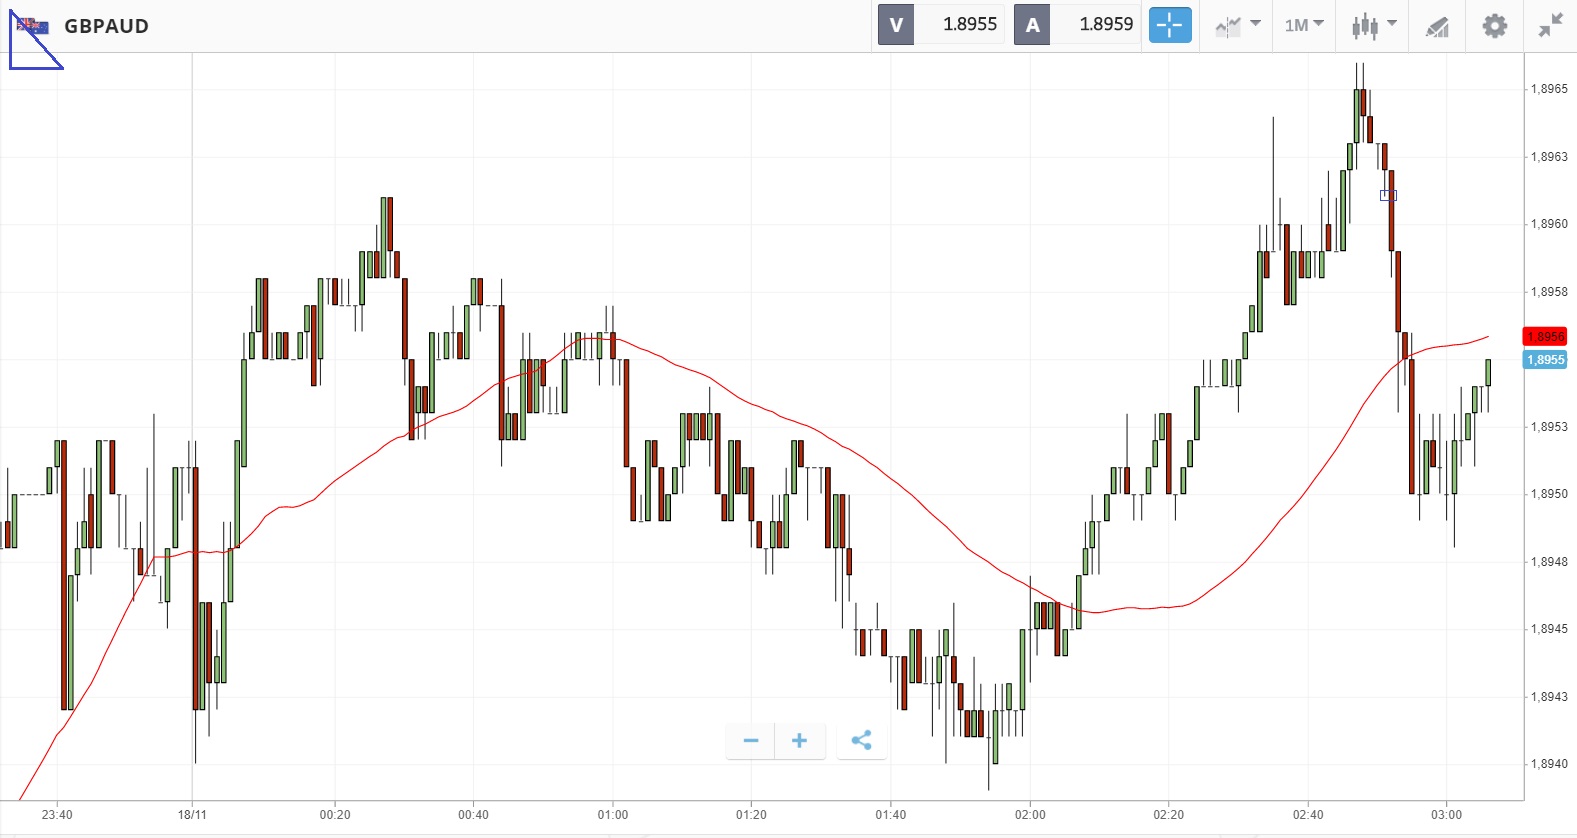The image size is (1577, 838).
Task: Click the candlestick chart type icon
Action: [1364, 26]
